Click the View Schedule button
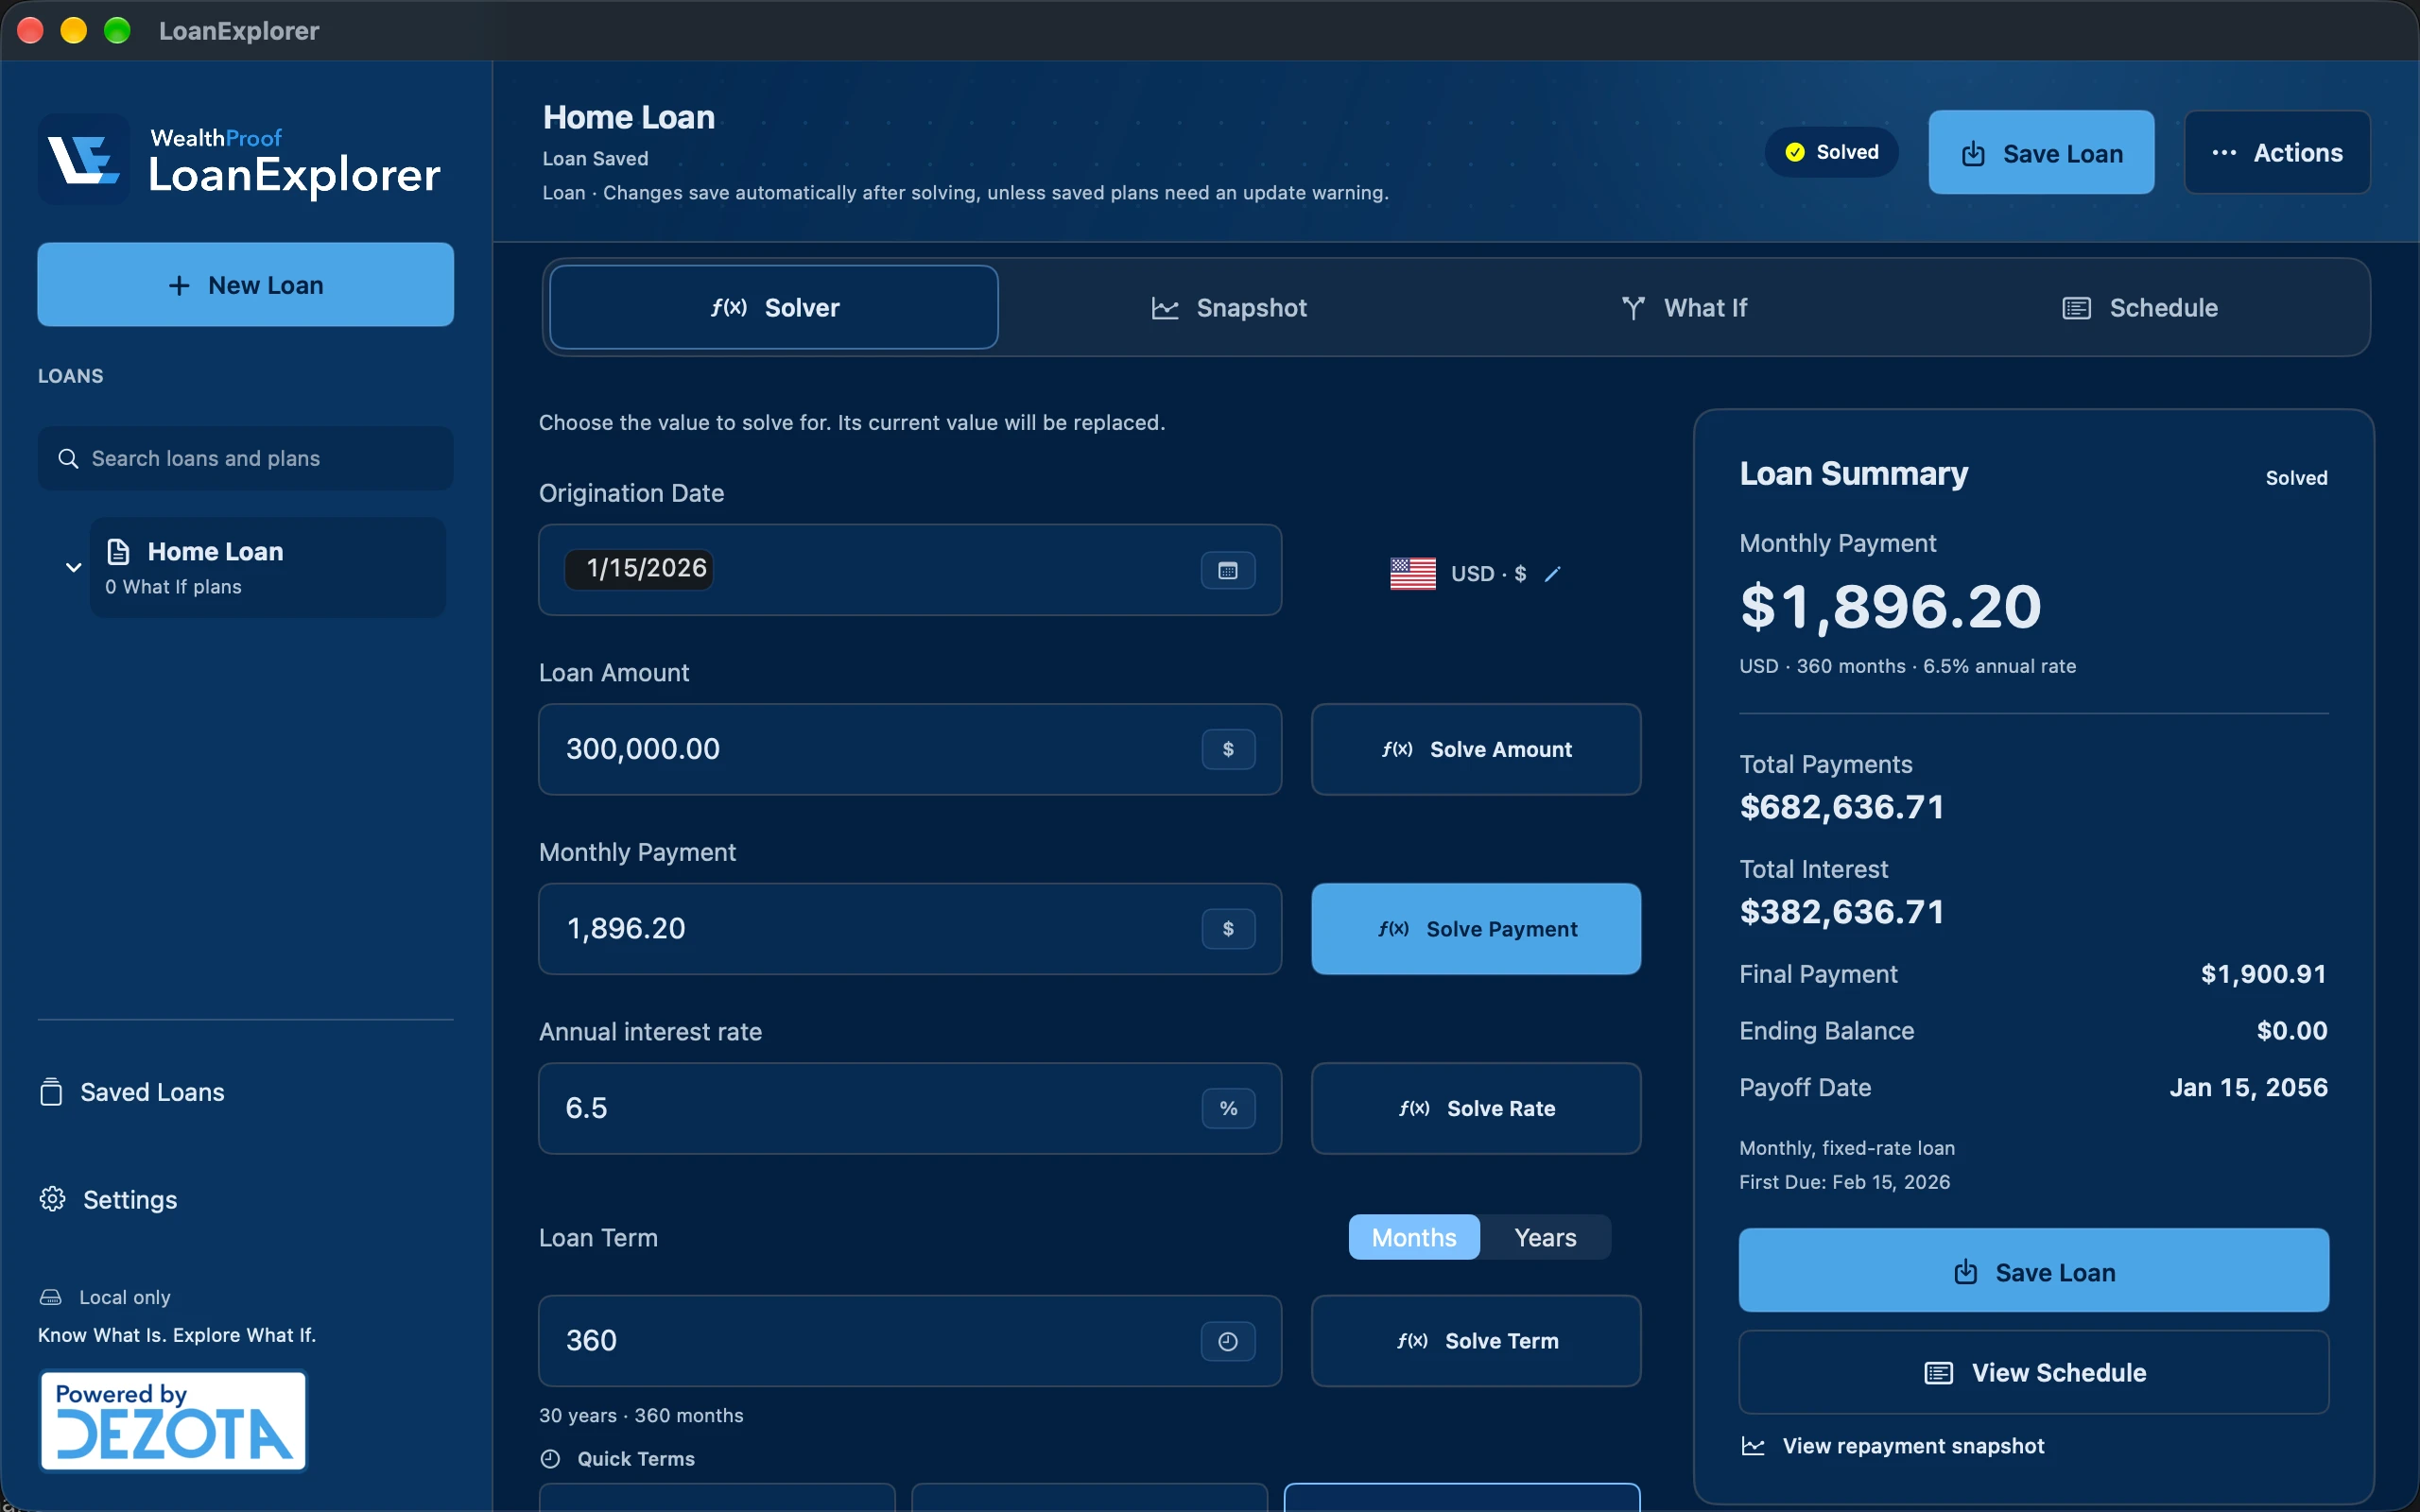Image resolution: width=2420 pixels, height=1512 pixels. tap(2034, 1372)
